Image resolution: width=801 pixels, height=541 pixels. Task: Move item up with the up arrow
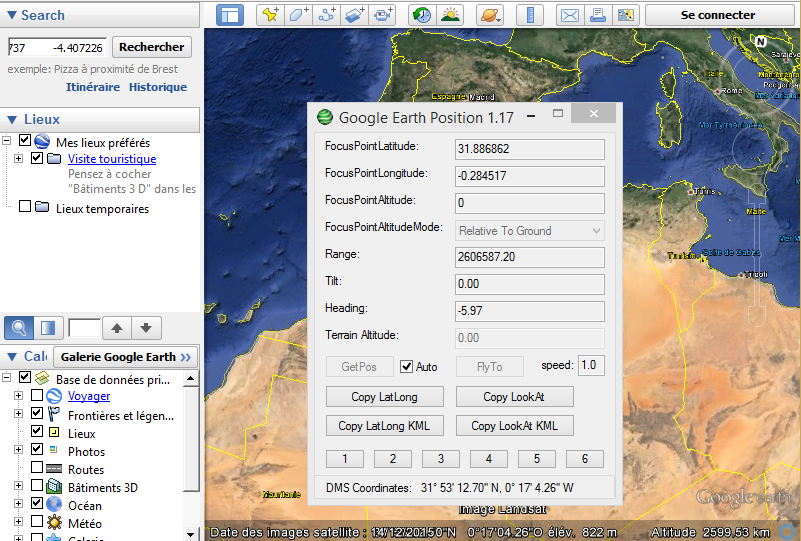tap(117, 328)
